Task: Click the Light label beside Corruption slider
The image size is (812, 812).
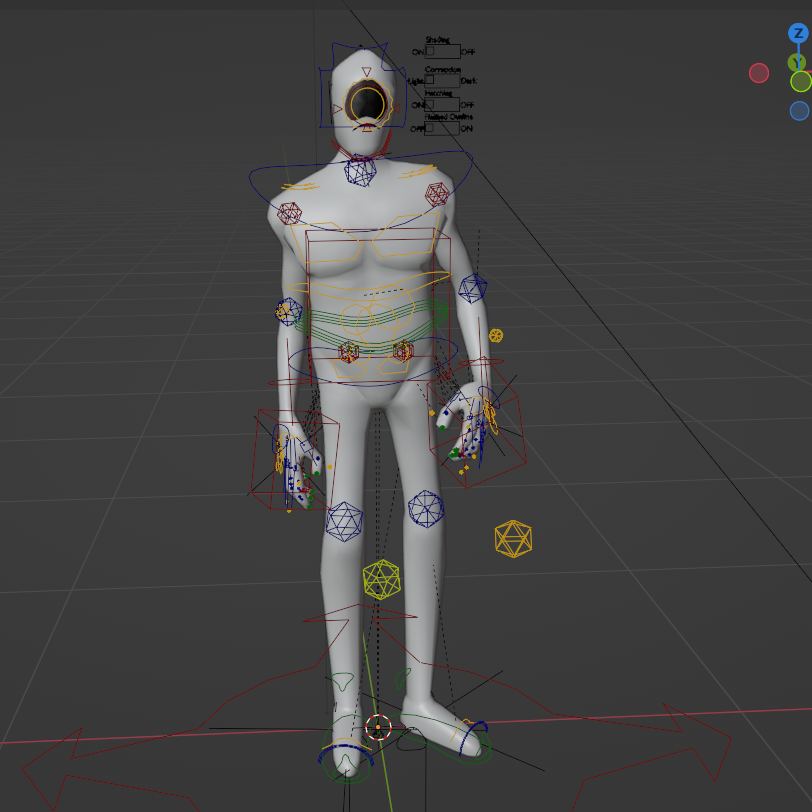Action: click(415, 81)
